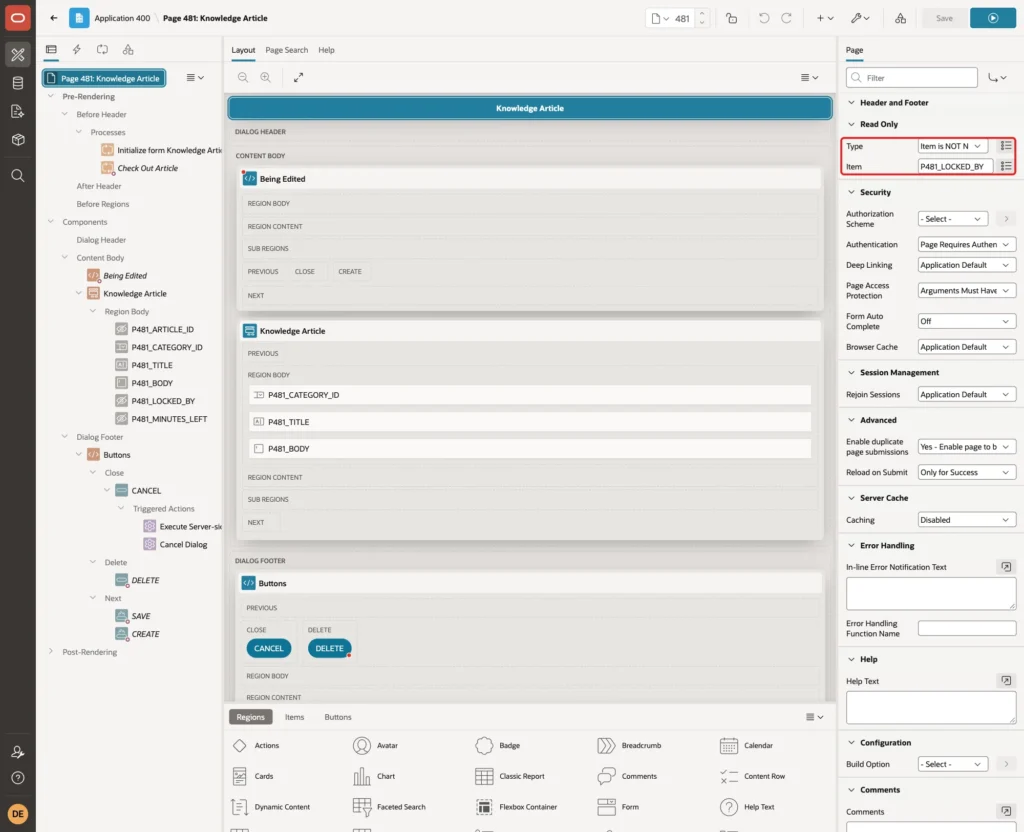
Task: Click the property Filter search field
Action: point(912,78)
